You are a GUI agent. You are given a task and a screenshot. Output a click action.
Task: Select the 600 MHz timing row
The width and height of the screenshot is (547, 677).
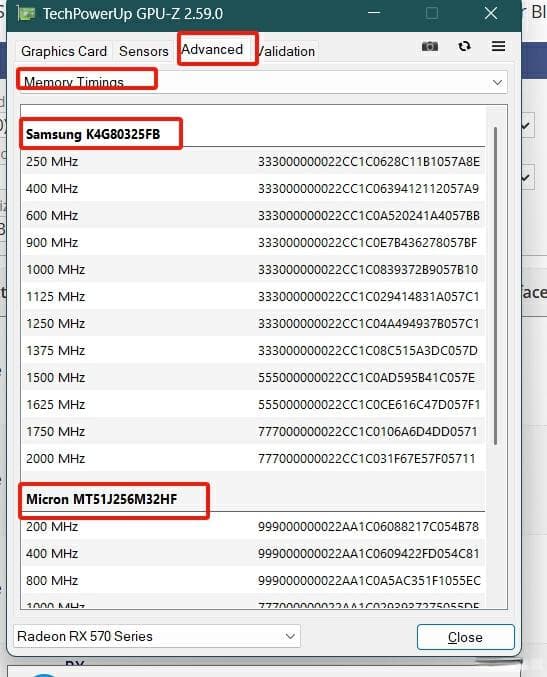pyautogui.click(x=253, y=215)
